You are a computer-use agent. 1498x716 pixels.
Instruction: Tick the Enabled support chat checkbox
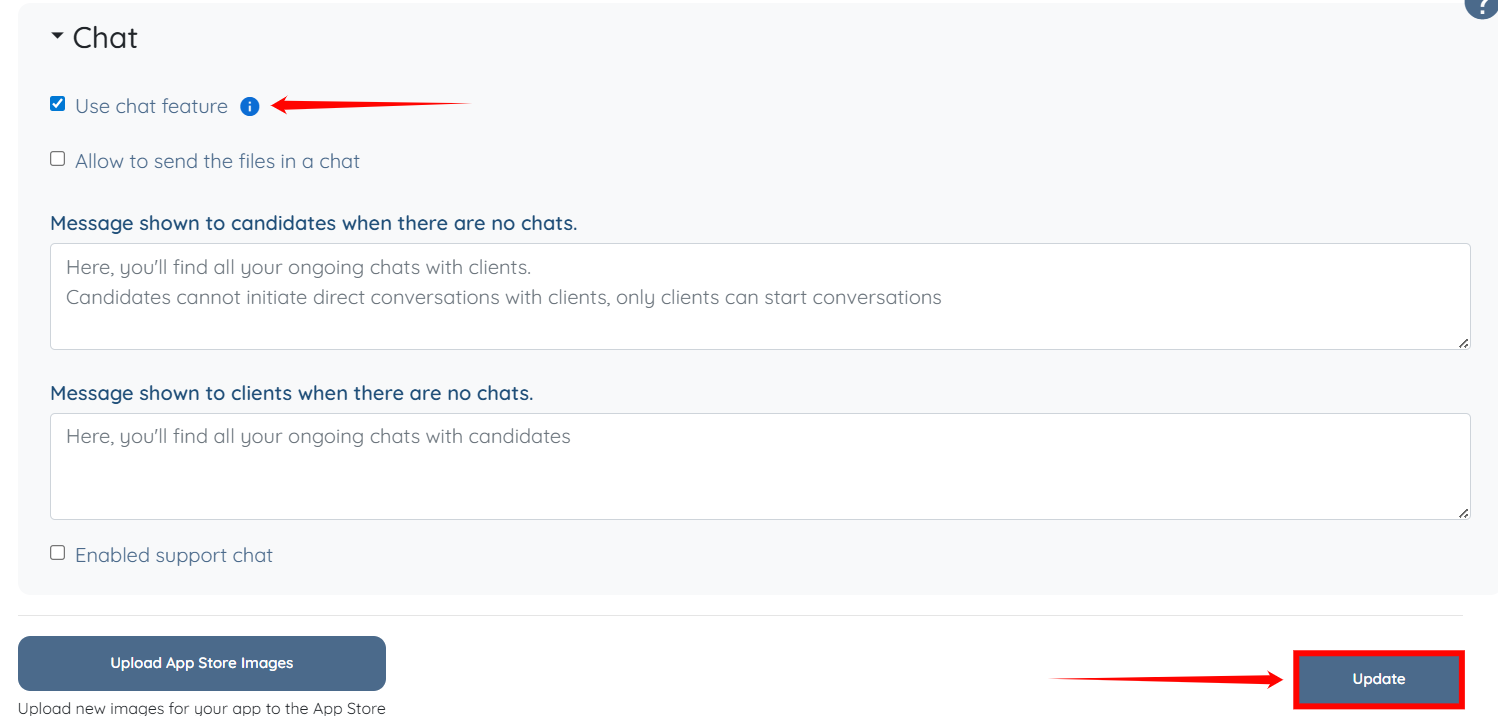point(58,553)
